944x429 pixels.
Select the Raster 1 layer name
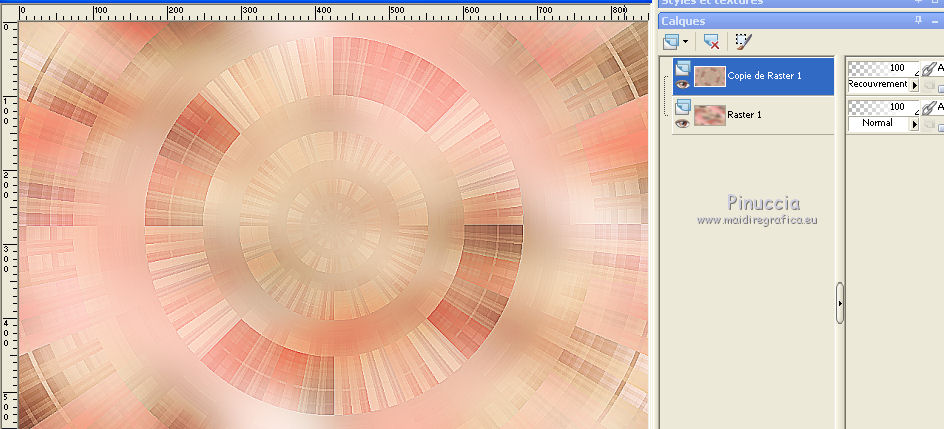(744, 114)
